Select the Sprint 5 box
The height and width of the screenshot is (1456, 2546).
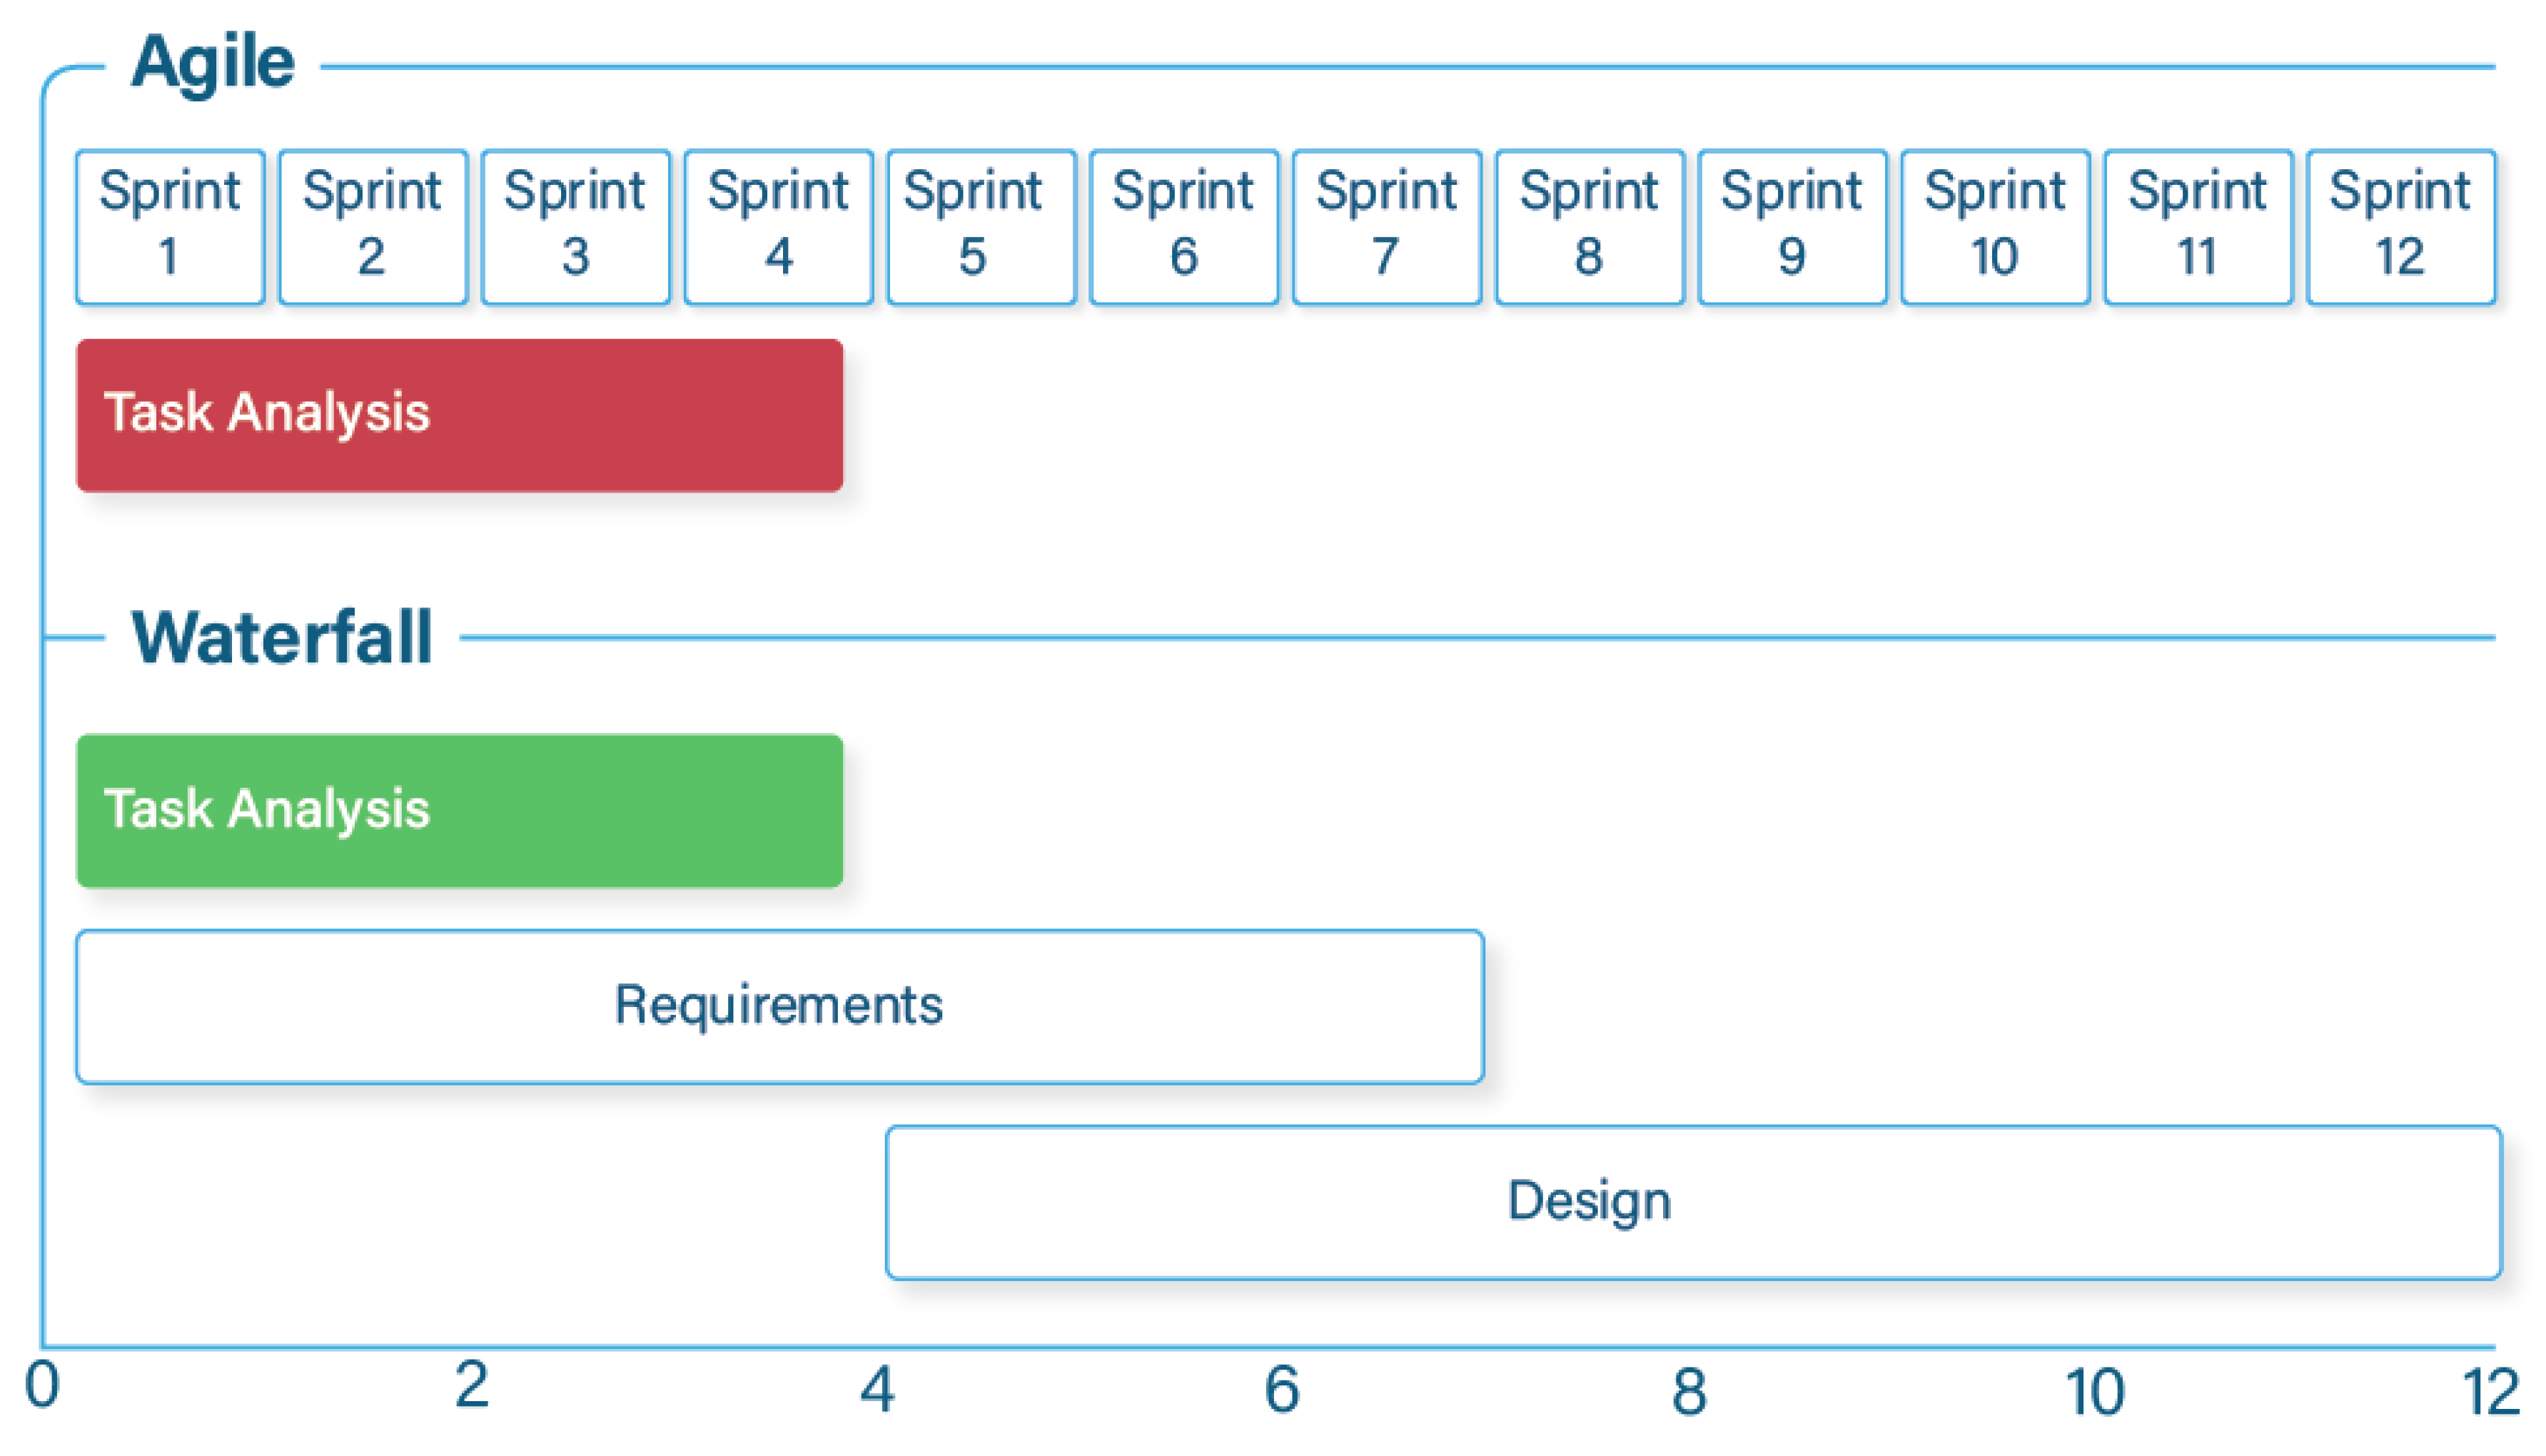point(982,227)
